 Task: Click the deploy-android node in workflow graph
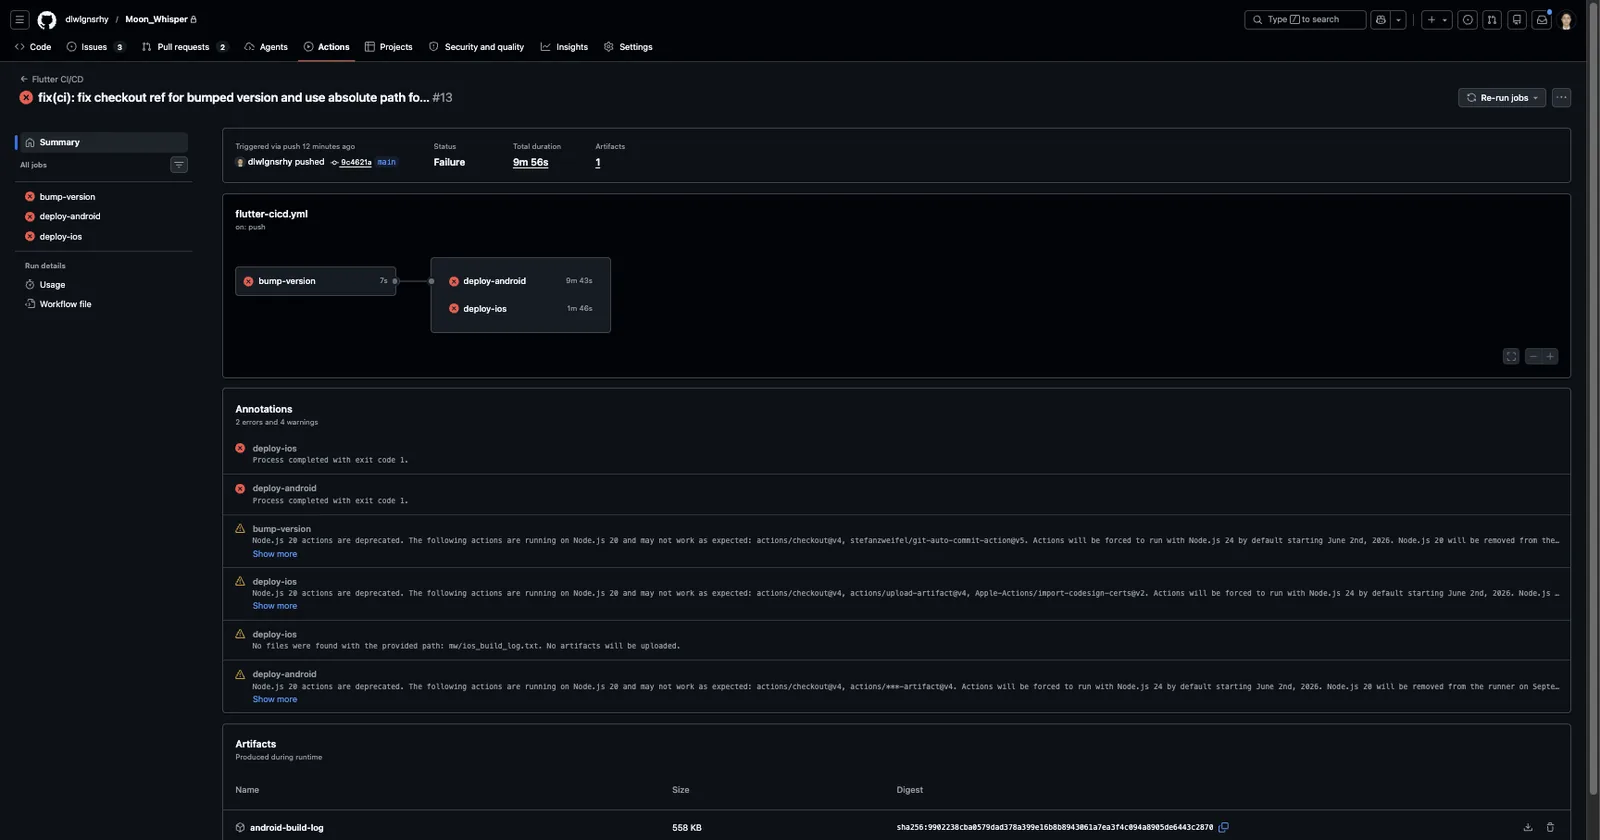click(521, 281)
